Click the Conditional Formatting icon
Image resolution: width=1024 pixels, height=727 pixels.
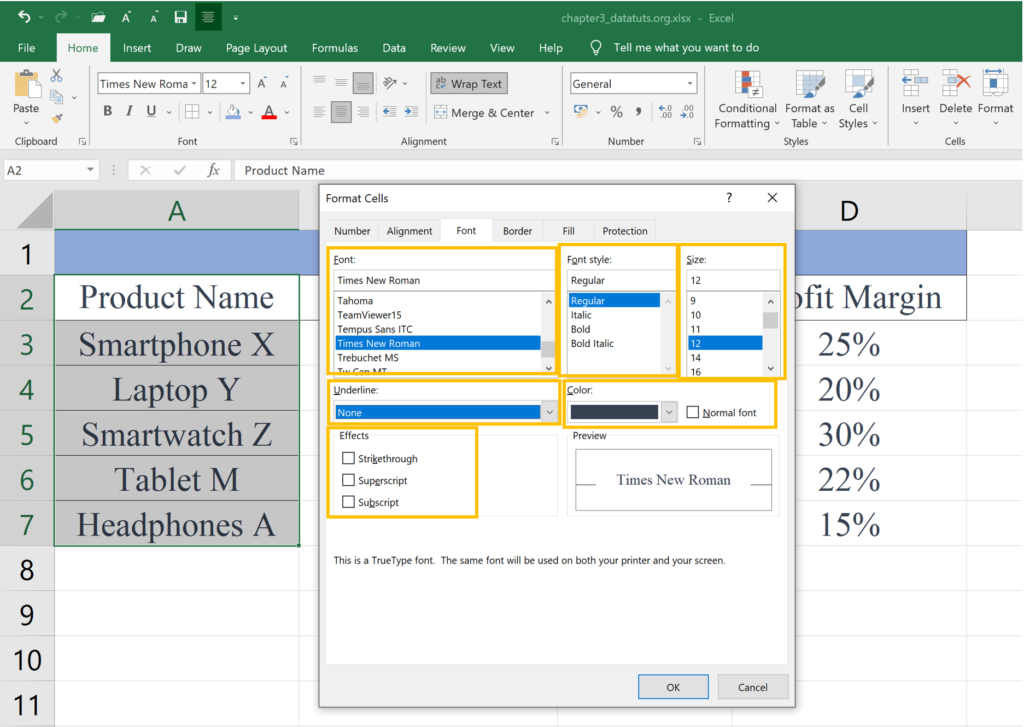[747, 85]
